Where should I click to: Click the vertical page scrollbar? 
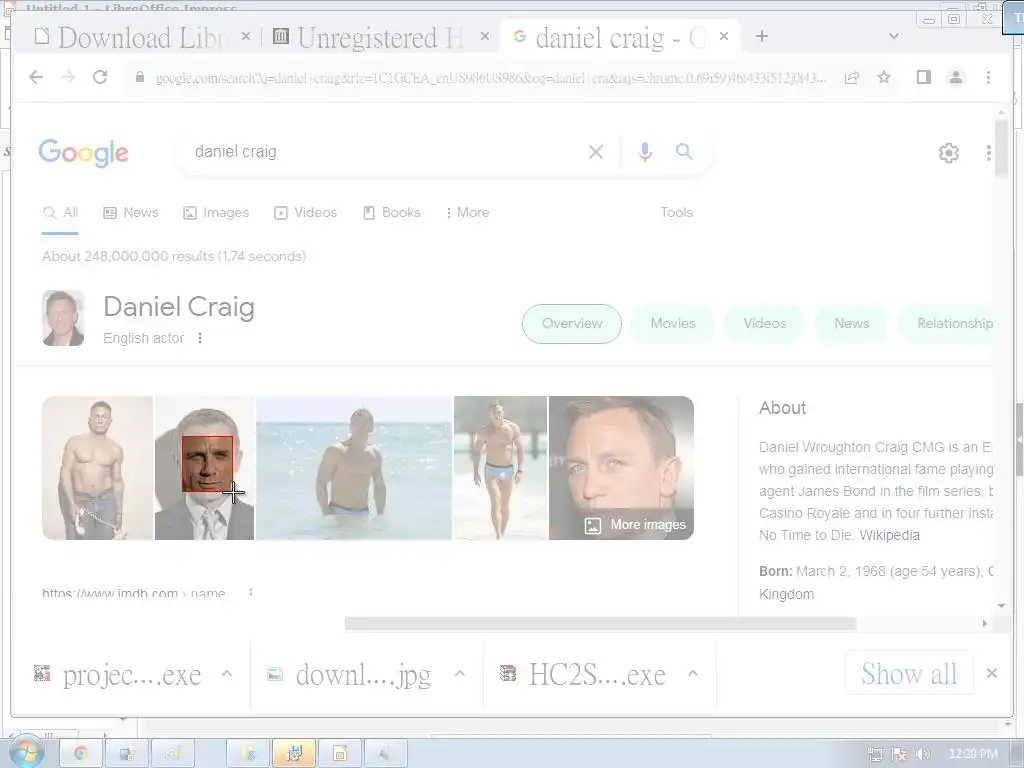pyautogui.click(x=1001, y=148)
